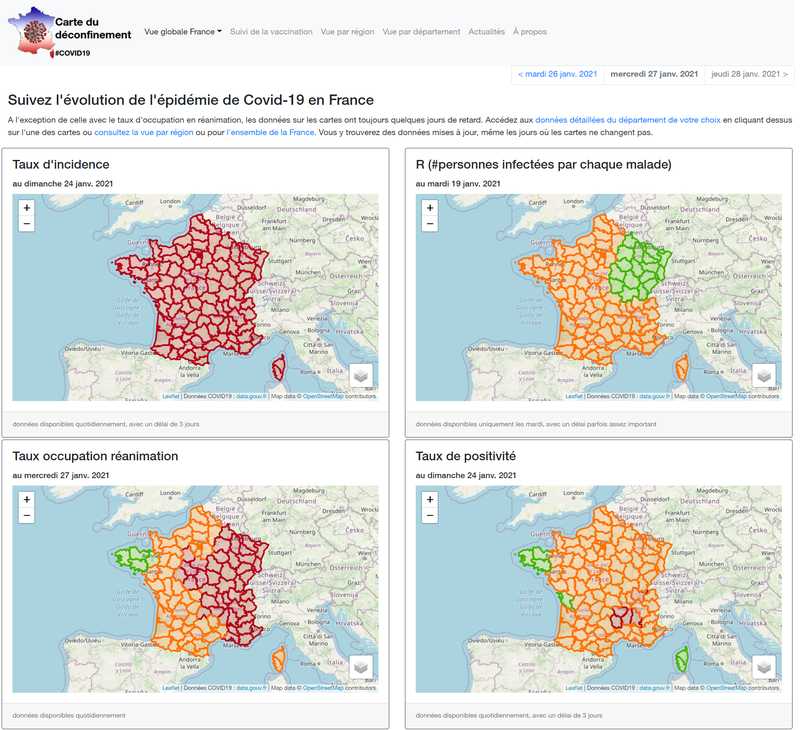Click Corsica on the Taux d'incidence map
This screenshot has height=730, width=800.
point(279,366)
